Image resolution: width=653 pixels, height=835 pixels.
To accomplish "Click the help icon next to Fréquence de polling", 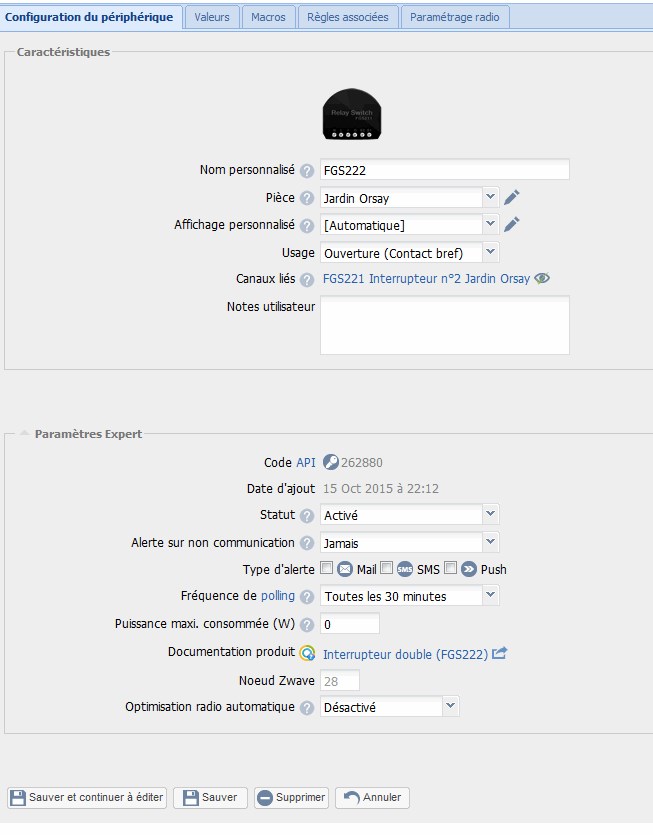I will 307,597.
